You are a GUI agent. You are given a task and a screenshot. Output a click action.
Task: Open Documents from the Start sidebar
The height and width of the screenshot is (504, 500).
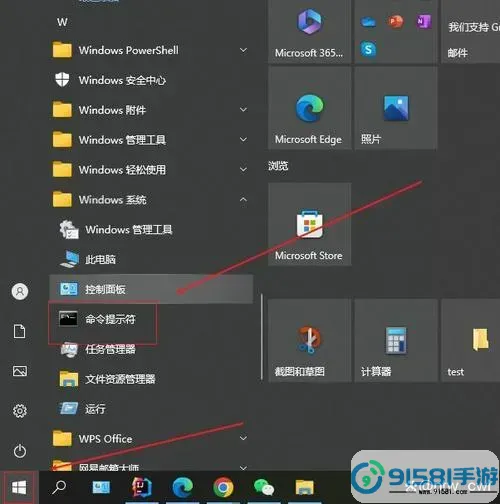click(20, 331)
